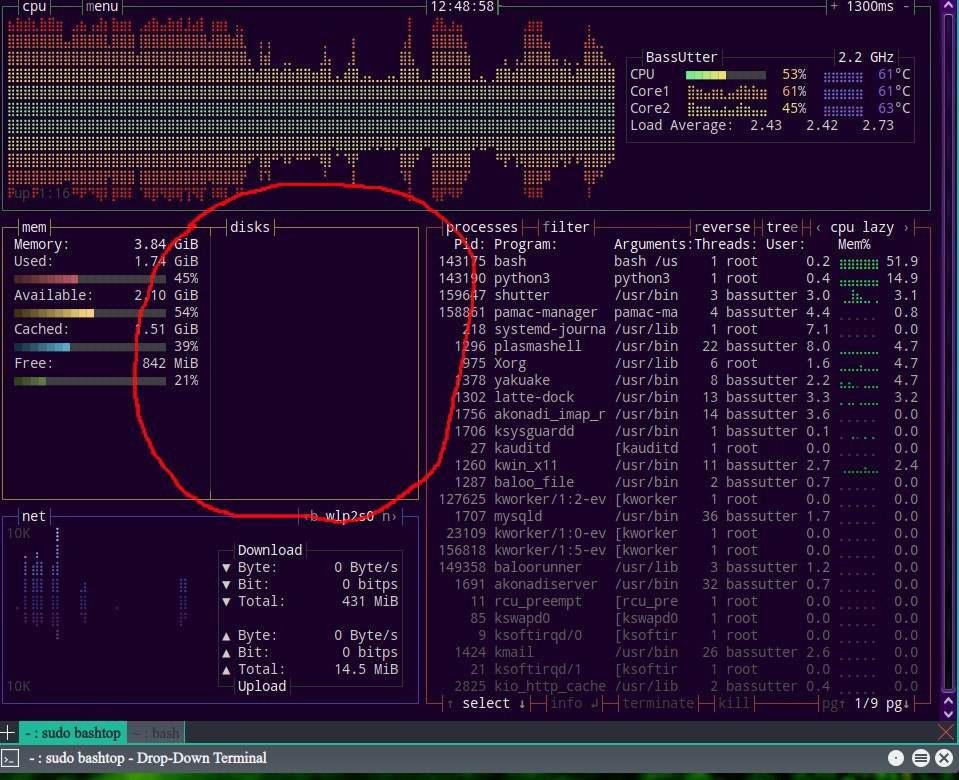Move process selection up arrow

click(450, 704)
